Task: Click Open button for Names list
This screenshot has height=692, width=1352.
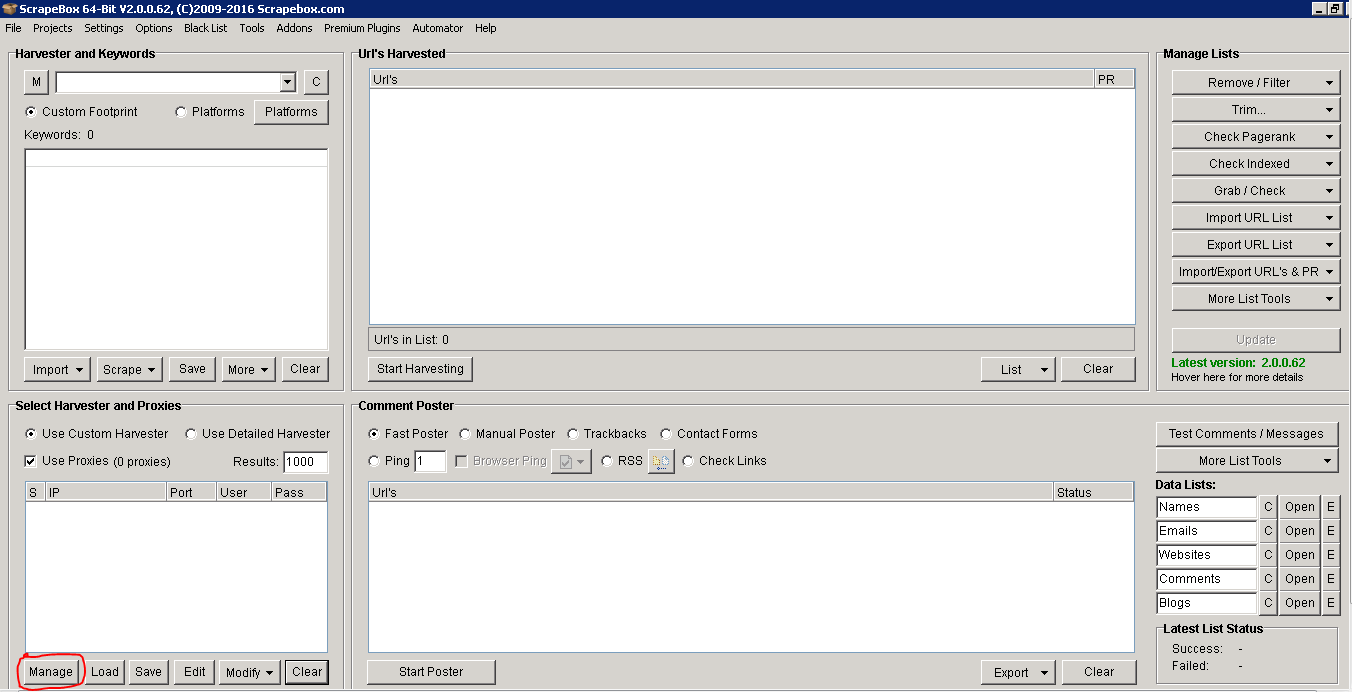Action: tap(1300, 507)
